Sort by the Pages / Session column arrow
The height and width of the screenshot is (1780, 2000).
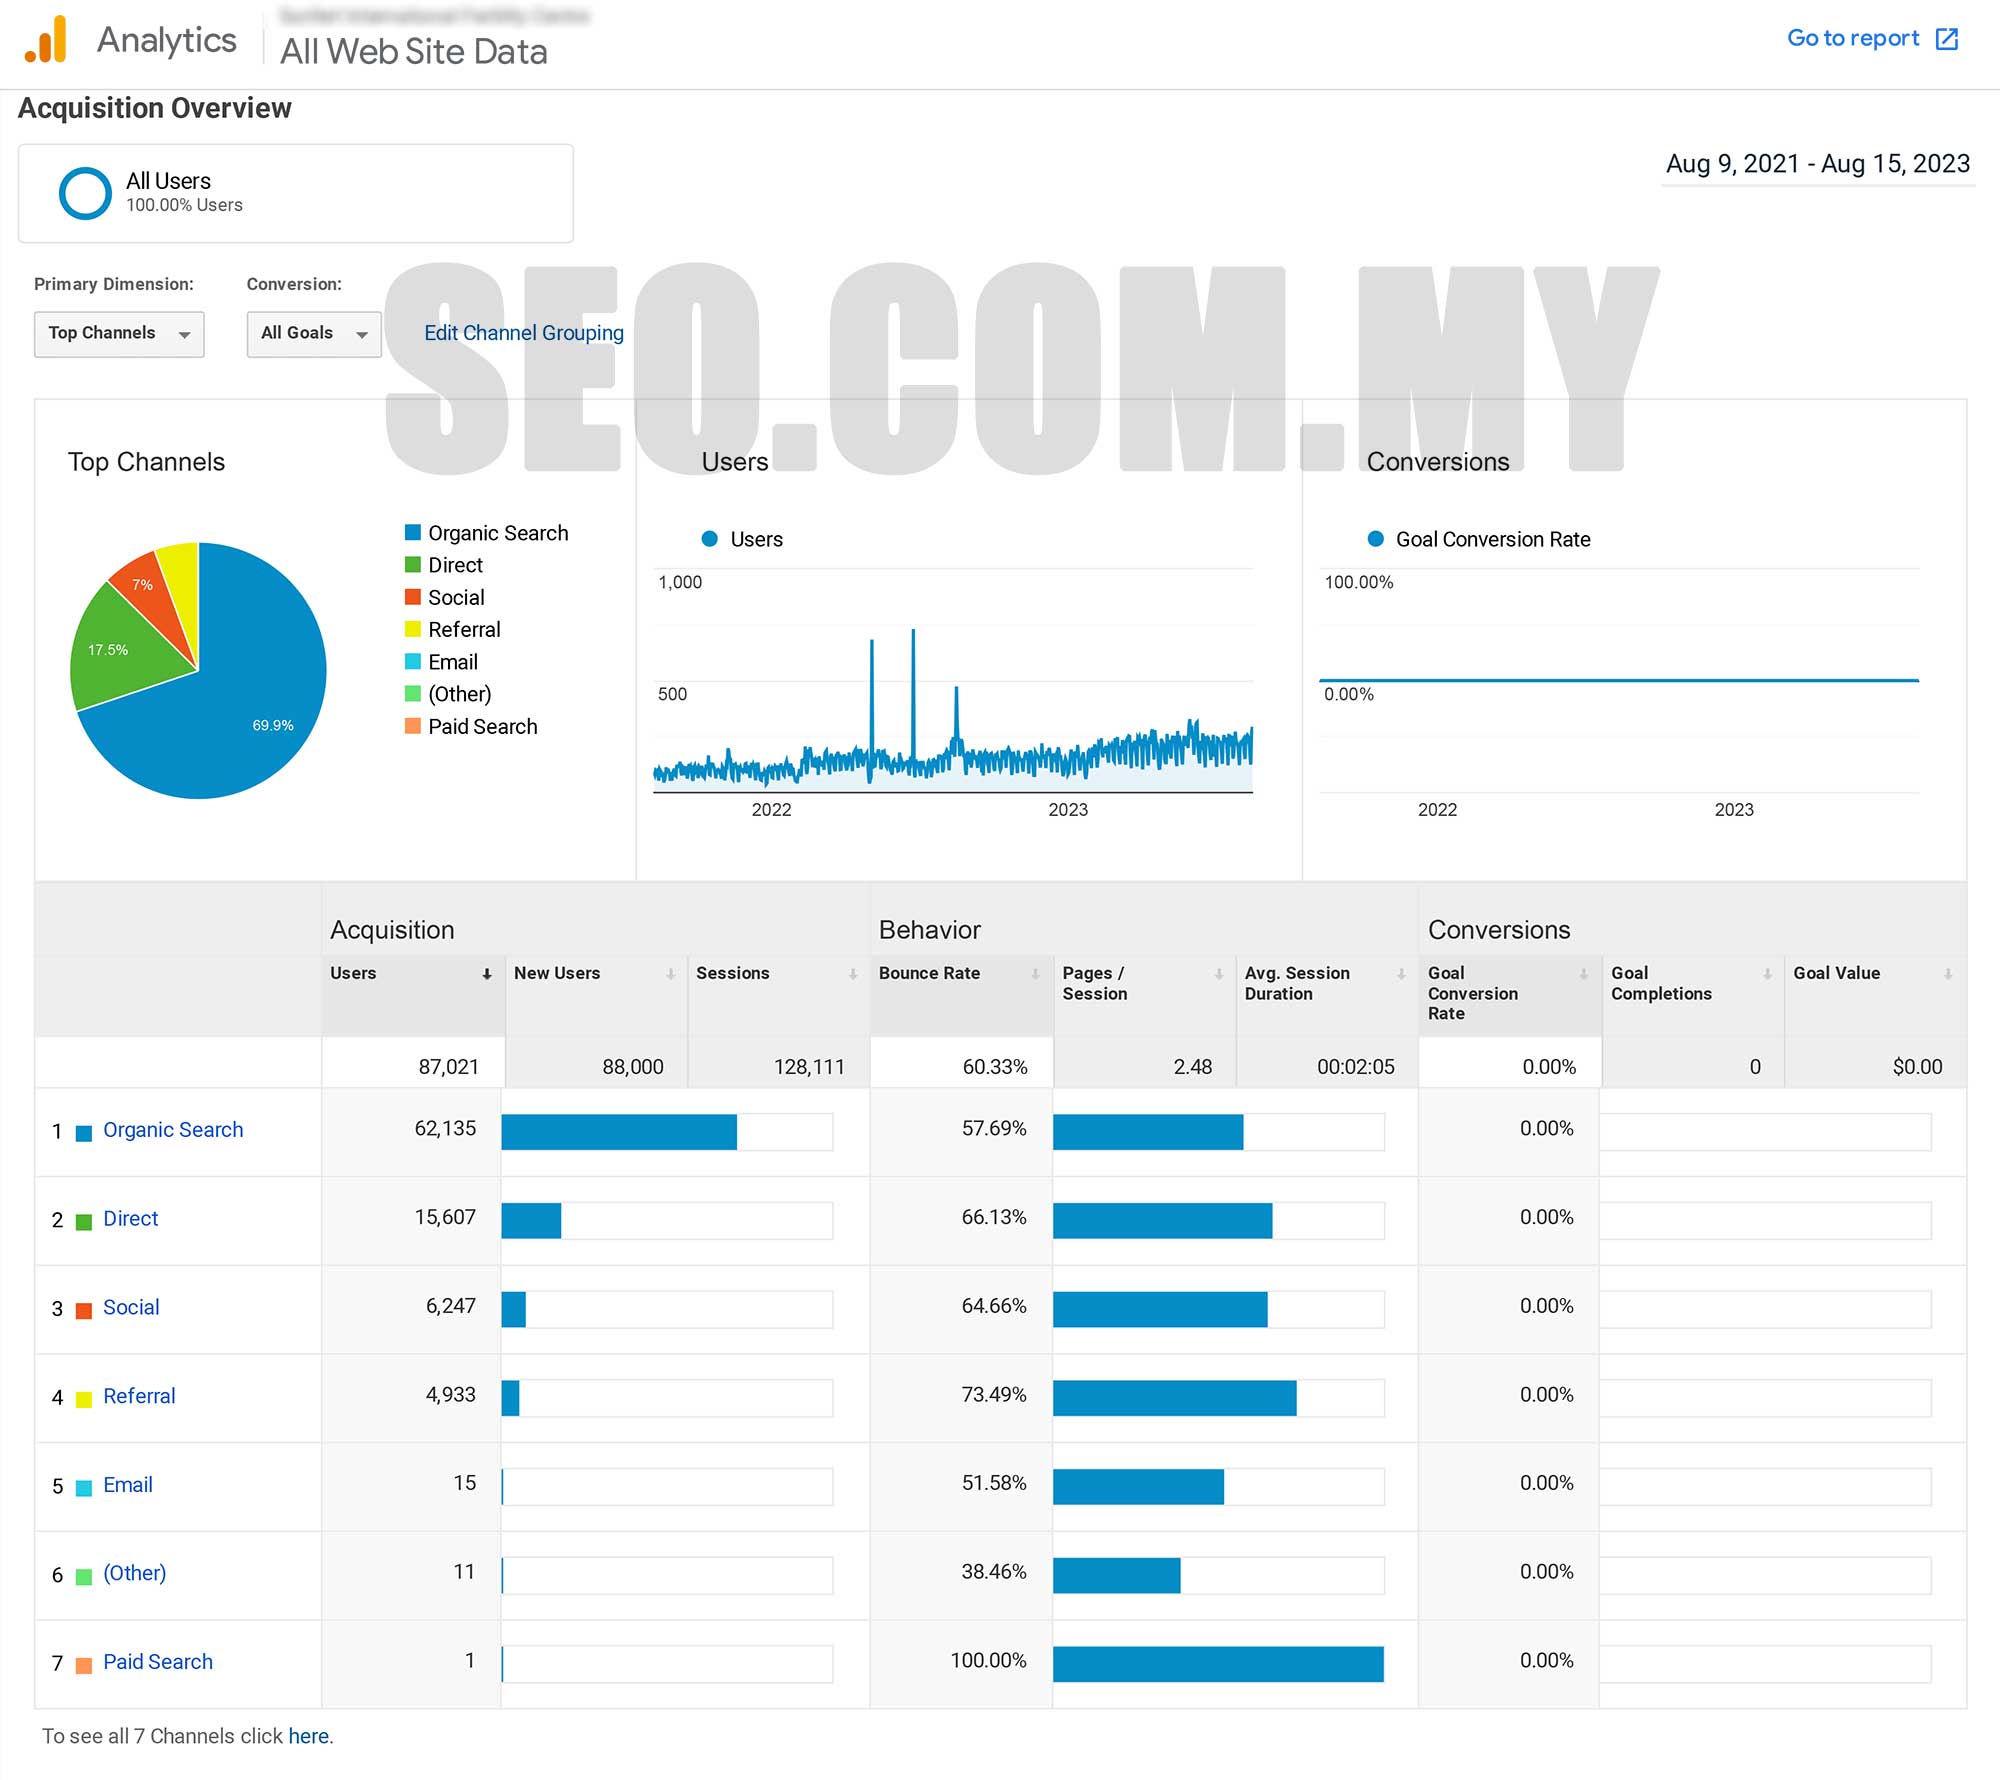point(1218,974)
